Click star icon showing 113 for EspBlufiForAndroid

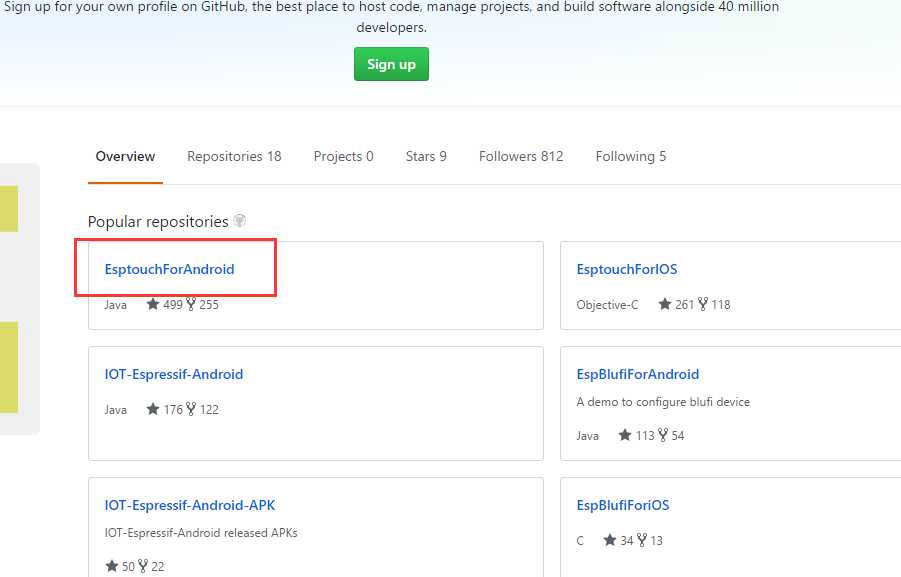tap(625, 435)
